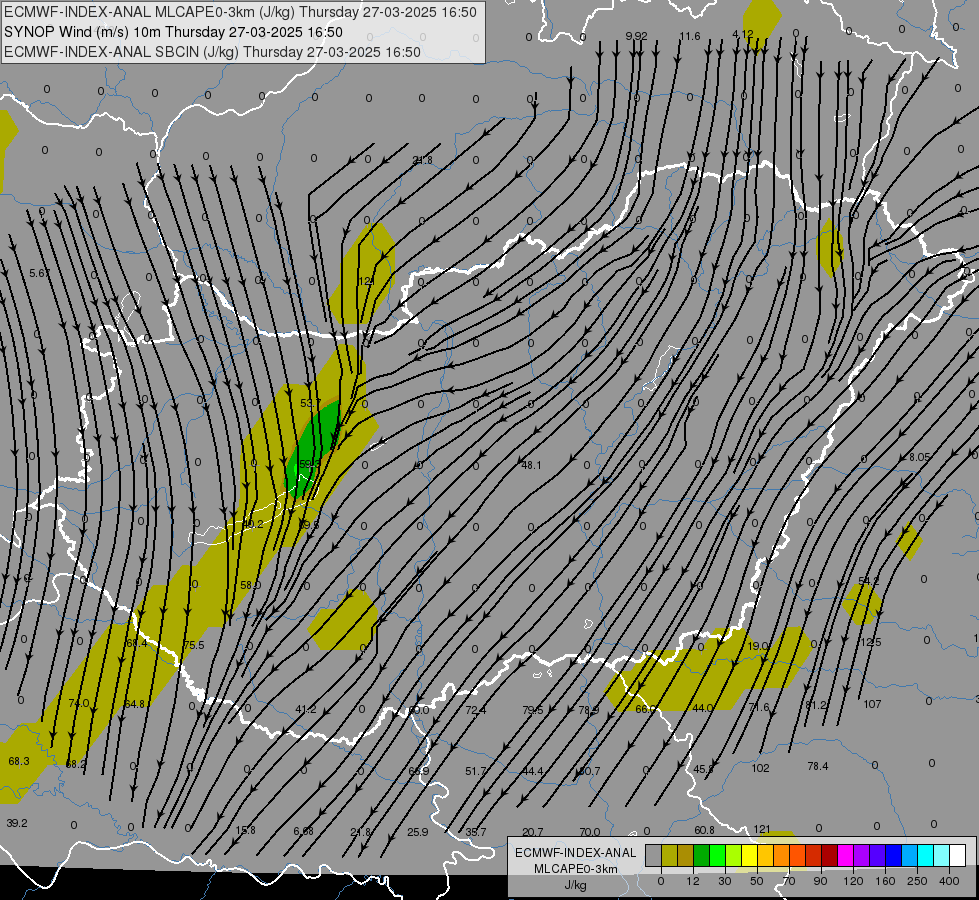Click the 64.8 value on the map
This screenshot has height=900, width=979.
[134, 704]
